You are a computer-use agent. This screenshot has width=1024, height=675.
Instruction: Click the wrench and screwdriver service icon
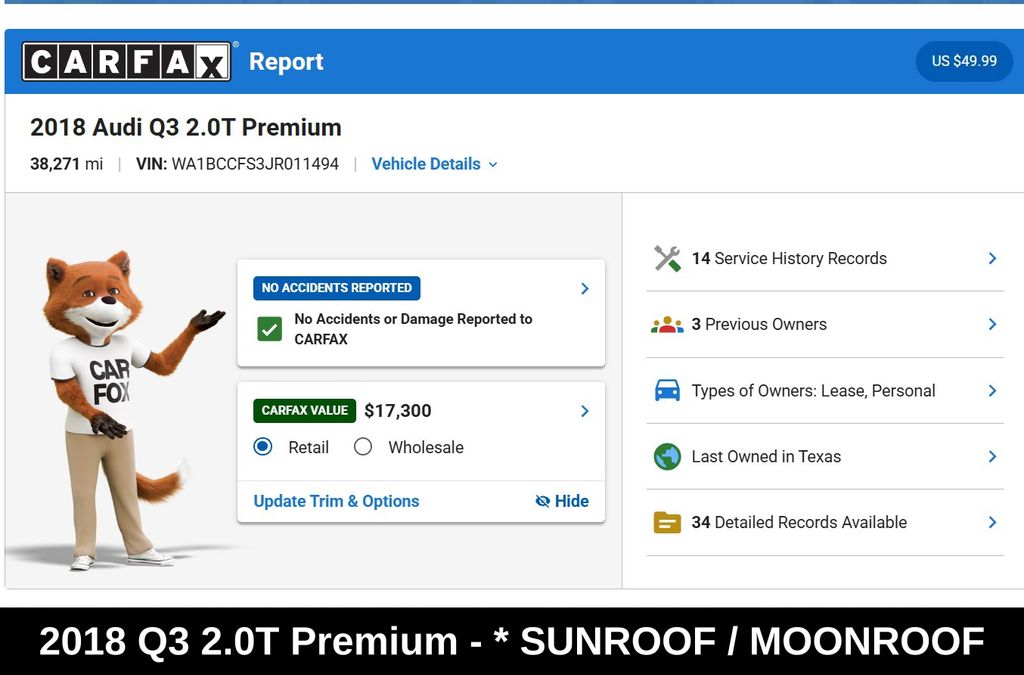click(667, 259)
